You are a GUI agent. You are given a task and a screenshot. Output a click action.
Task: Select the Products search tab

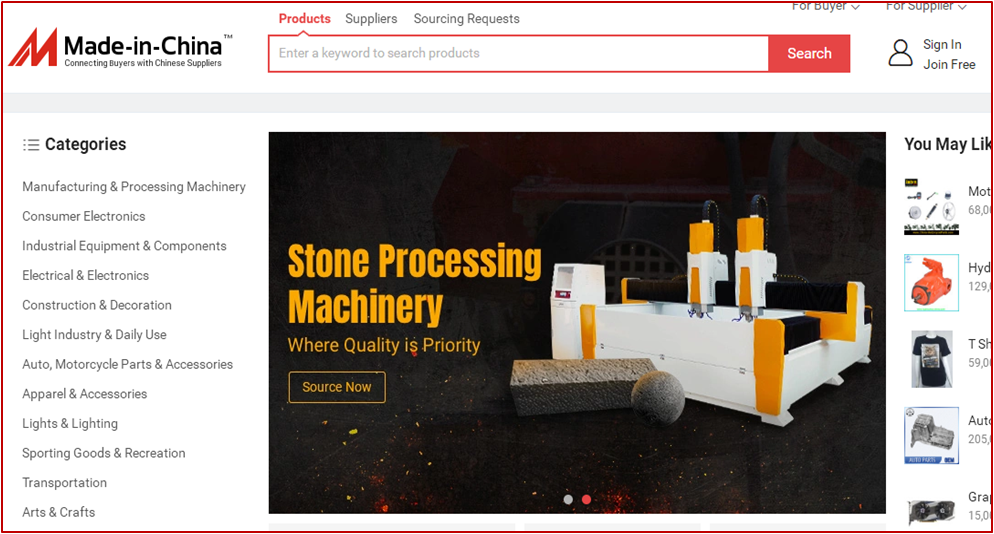[x=304, y=19]
